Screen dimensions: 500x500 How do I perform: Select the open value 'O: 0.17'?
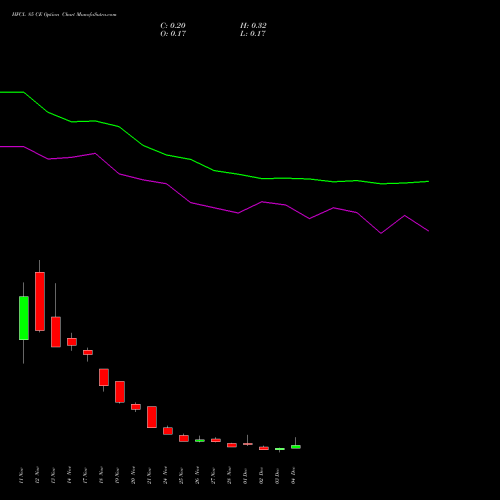coord(173,34)
